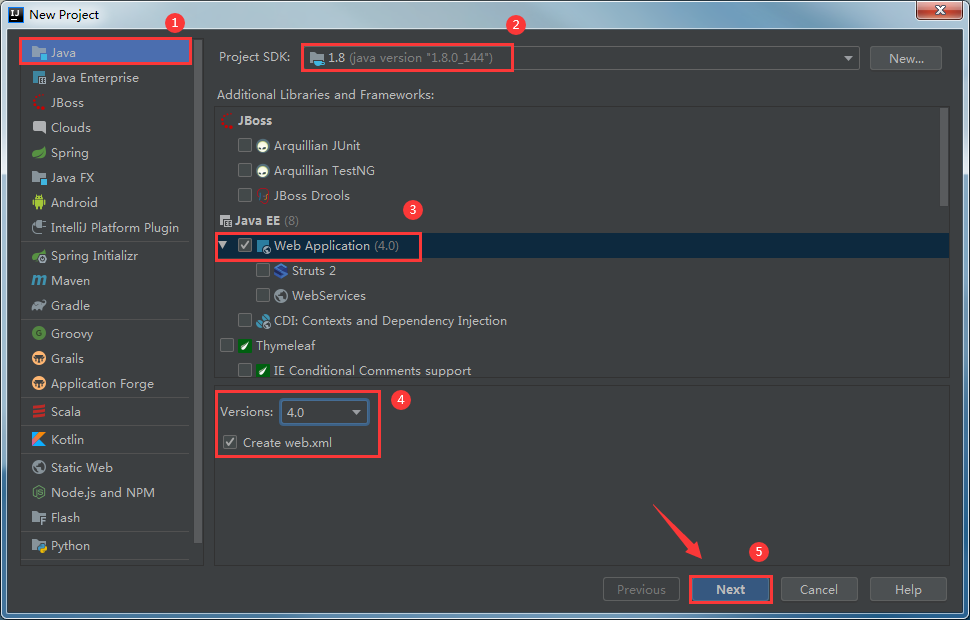Click the Scala icon in sidebar

tap(39, 411)
